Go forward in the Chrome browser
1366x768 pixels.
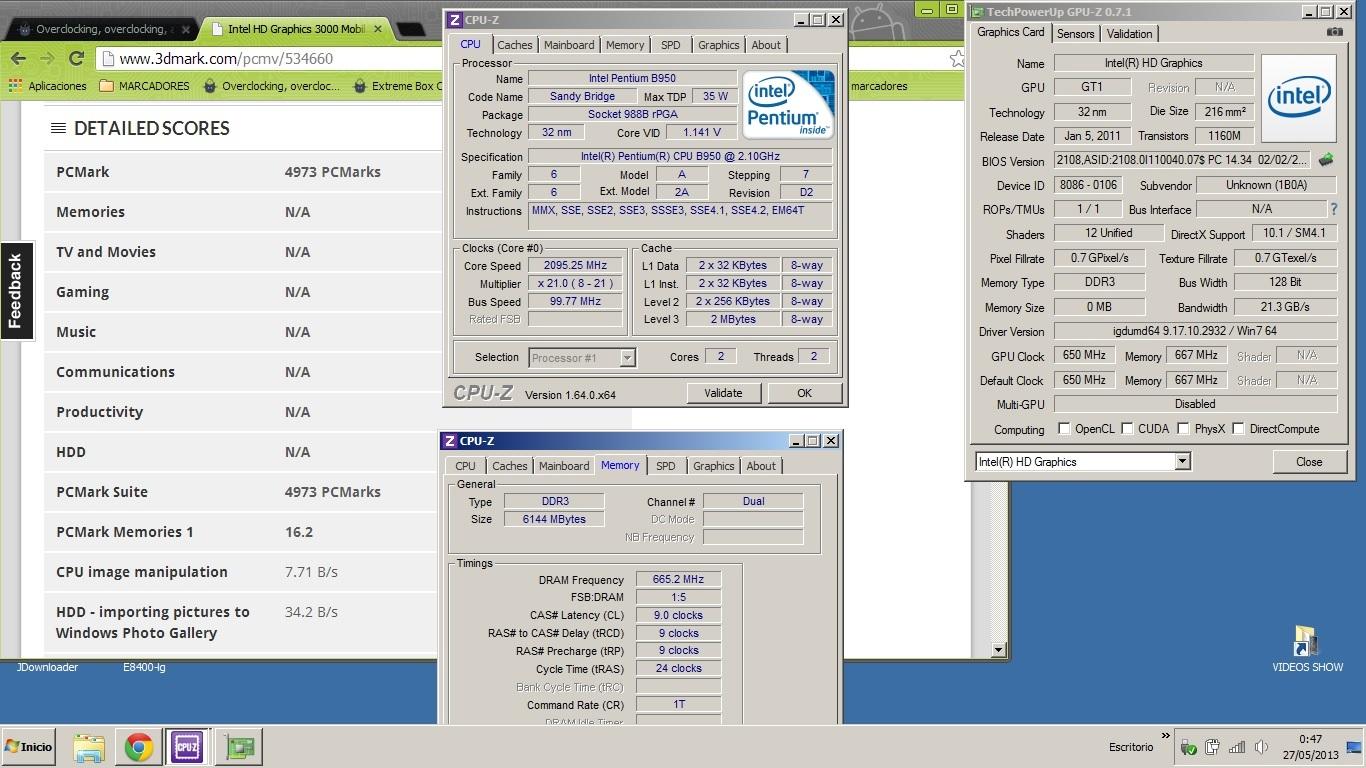[47, 58]
